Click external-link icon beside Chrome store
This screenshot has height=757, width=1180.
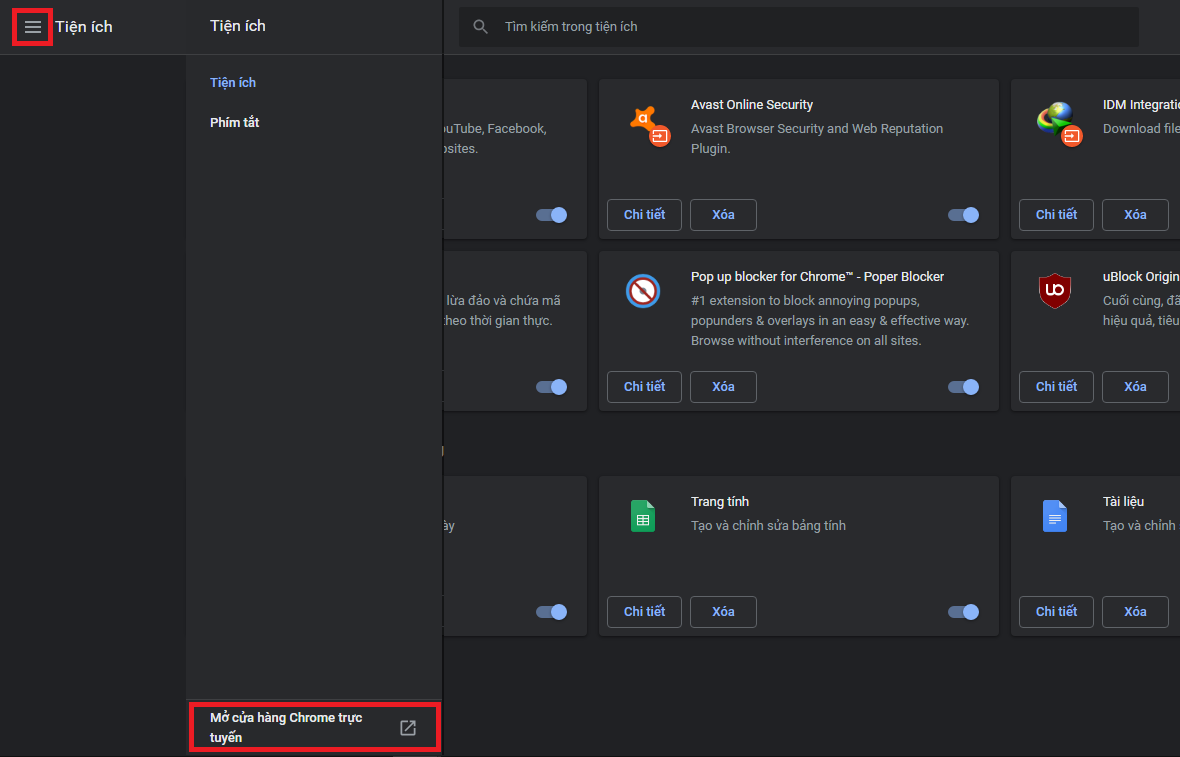click(408, 728)
